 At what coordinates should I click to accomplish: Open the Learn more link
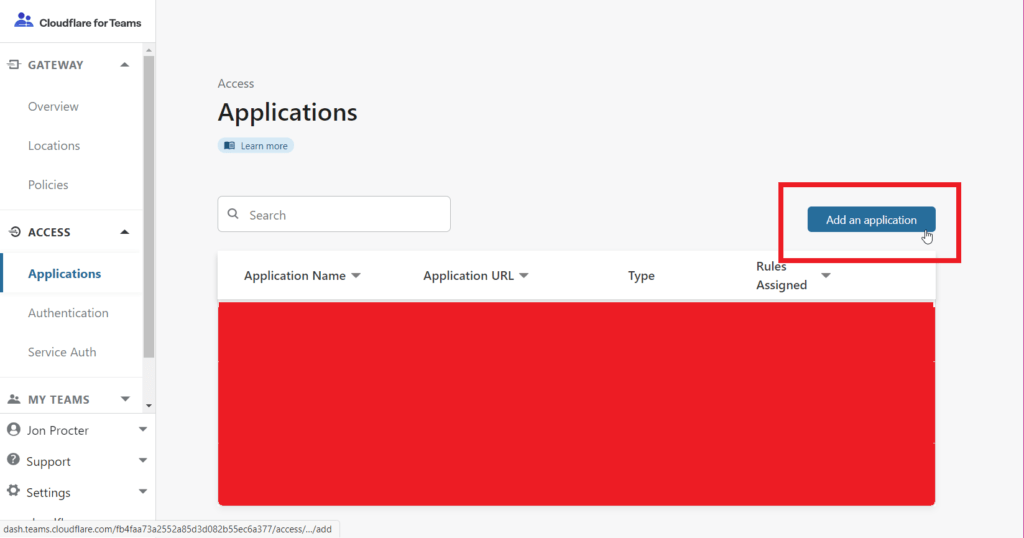pos(256,146)
